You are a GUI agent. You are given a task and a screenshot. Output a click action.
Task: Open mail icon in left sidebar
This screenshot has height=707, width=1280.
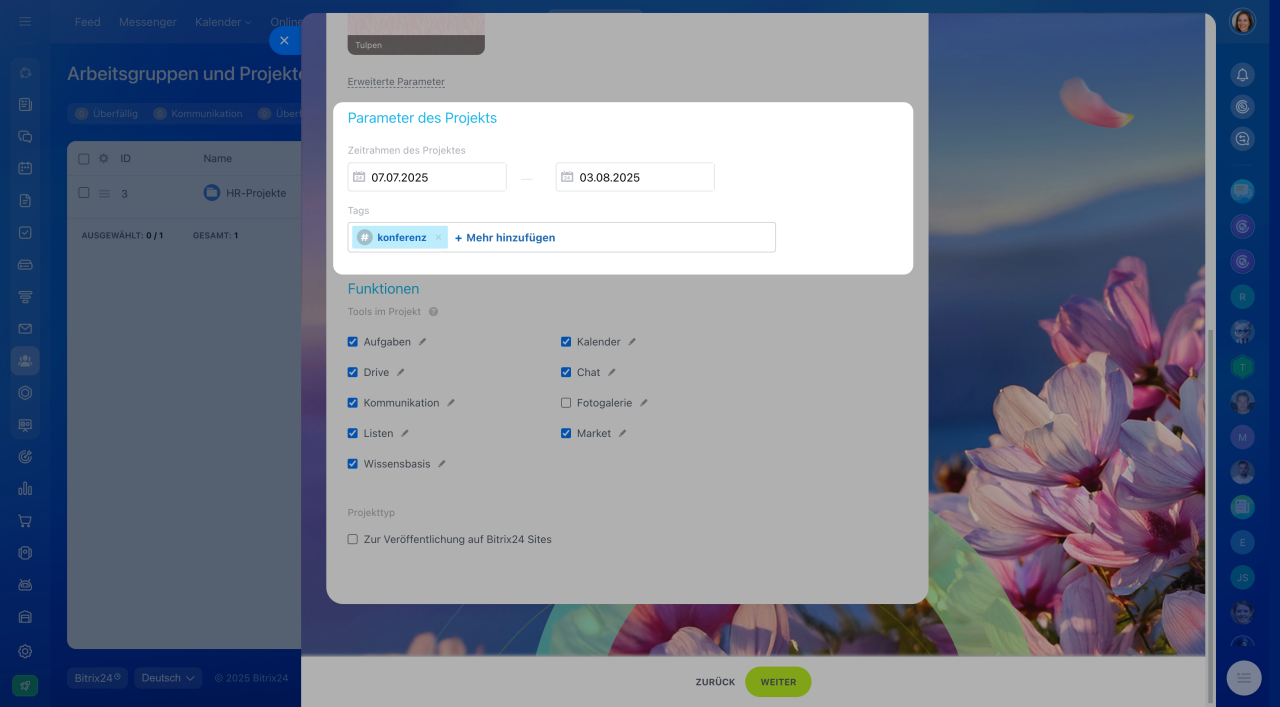click(25, 328)
